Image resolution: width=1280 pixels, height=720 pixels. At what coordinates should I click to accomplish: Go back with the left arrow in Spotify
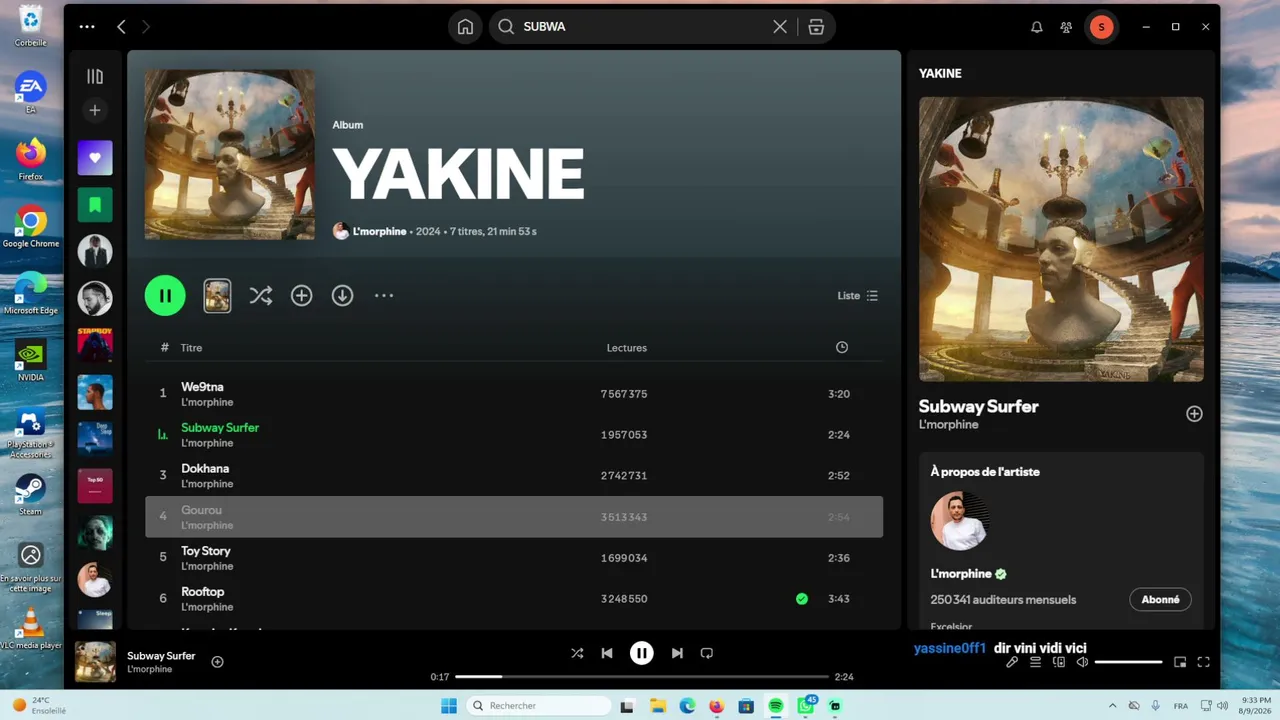pos(122,27)
